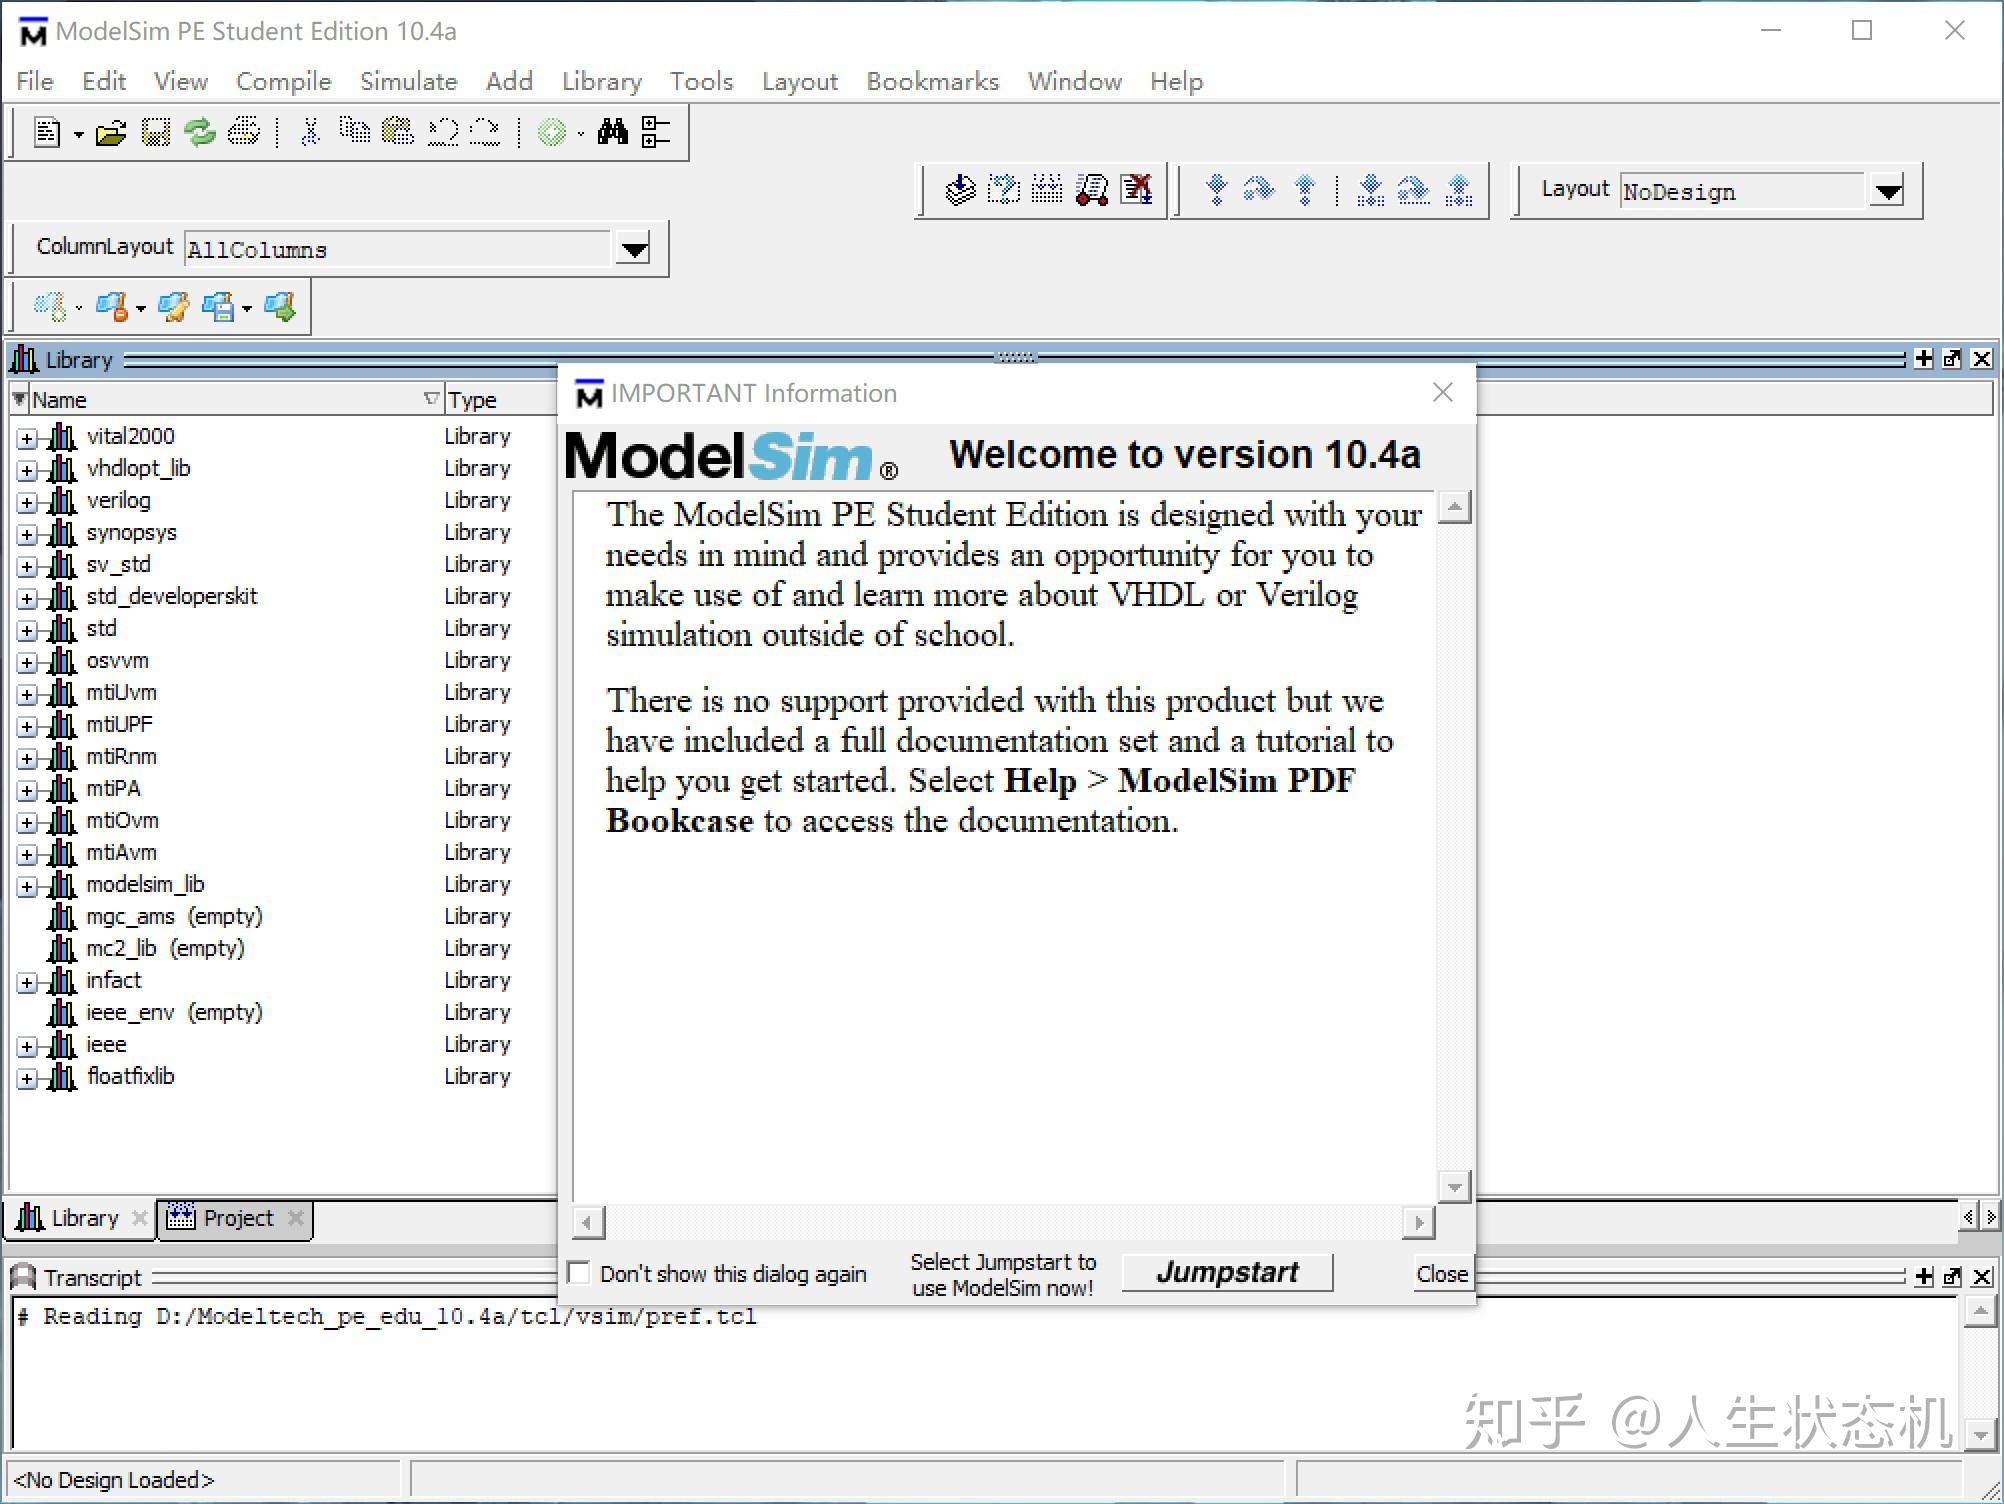Open a file with the Open folder icon
Viewport: 2004px width, 1504px height.
pos(109,131)
